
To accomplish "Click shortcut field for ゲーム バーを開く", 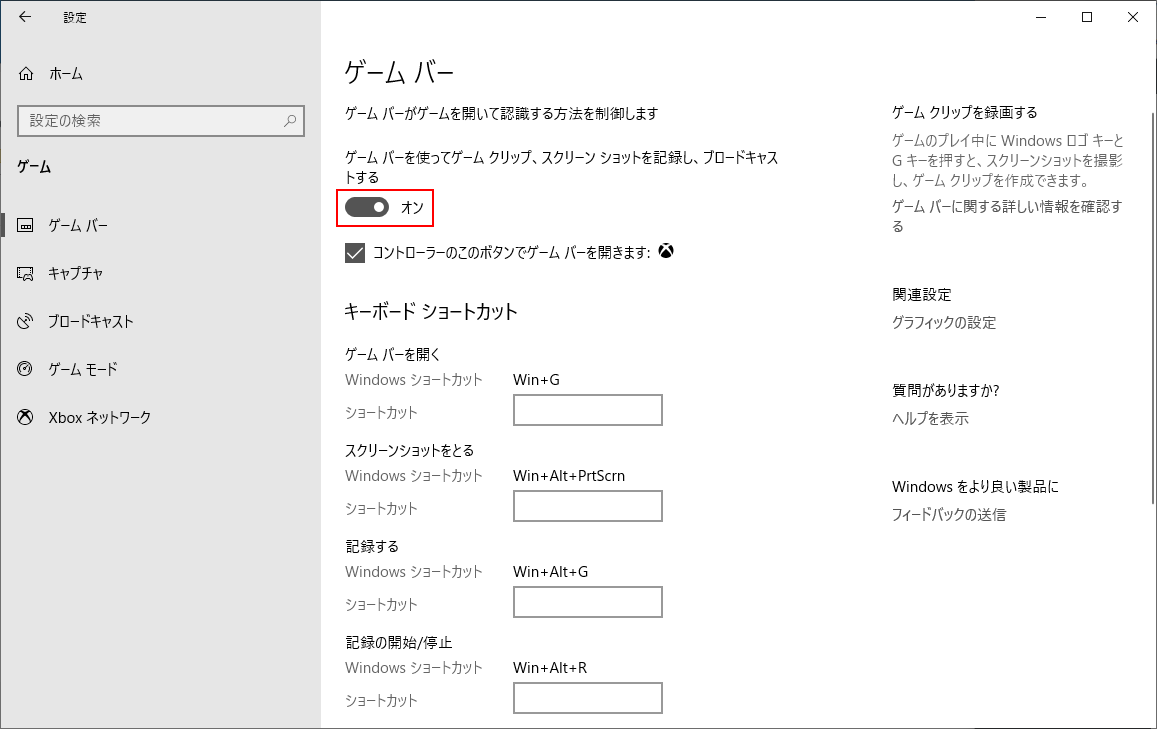I will (x=587, y=410).
